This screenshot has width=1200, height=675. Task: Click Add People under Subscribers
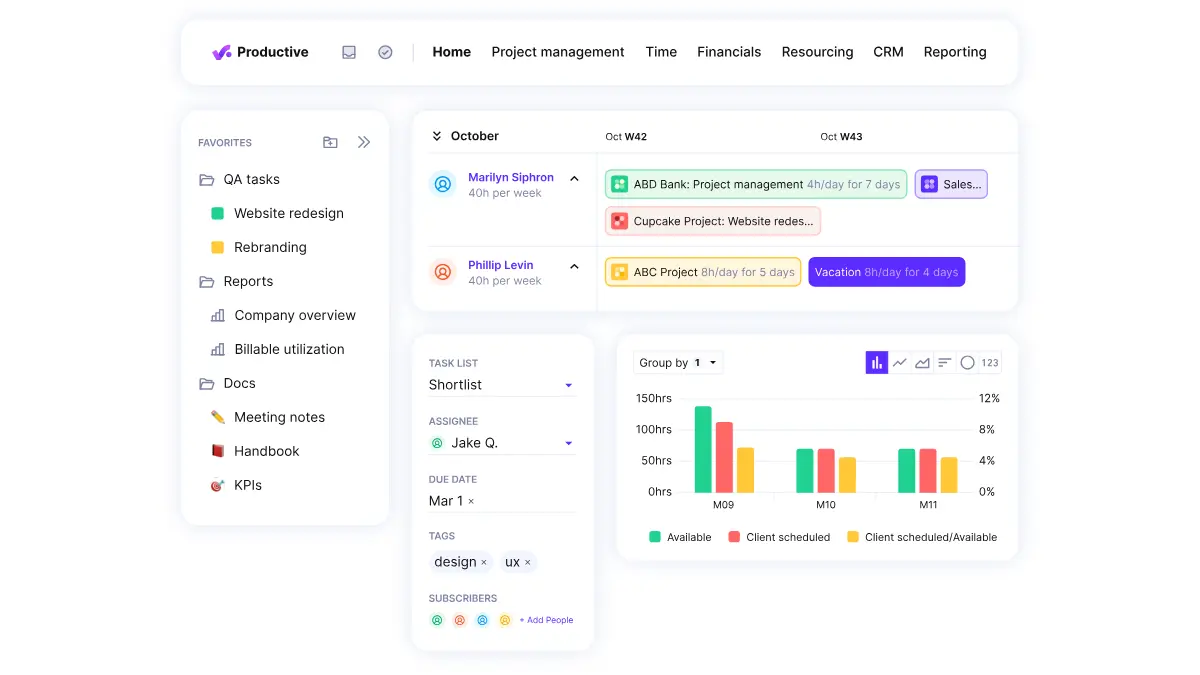pyautogui.click(x=546, y=620)
